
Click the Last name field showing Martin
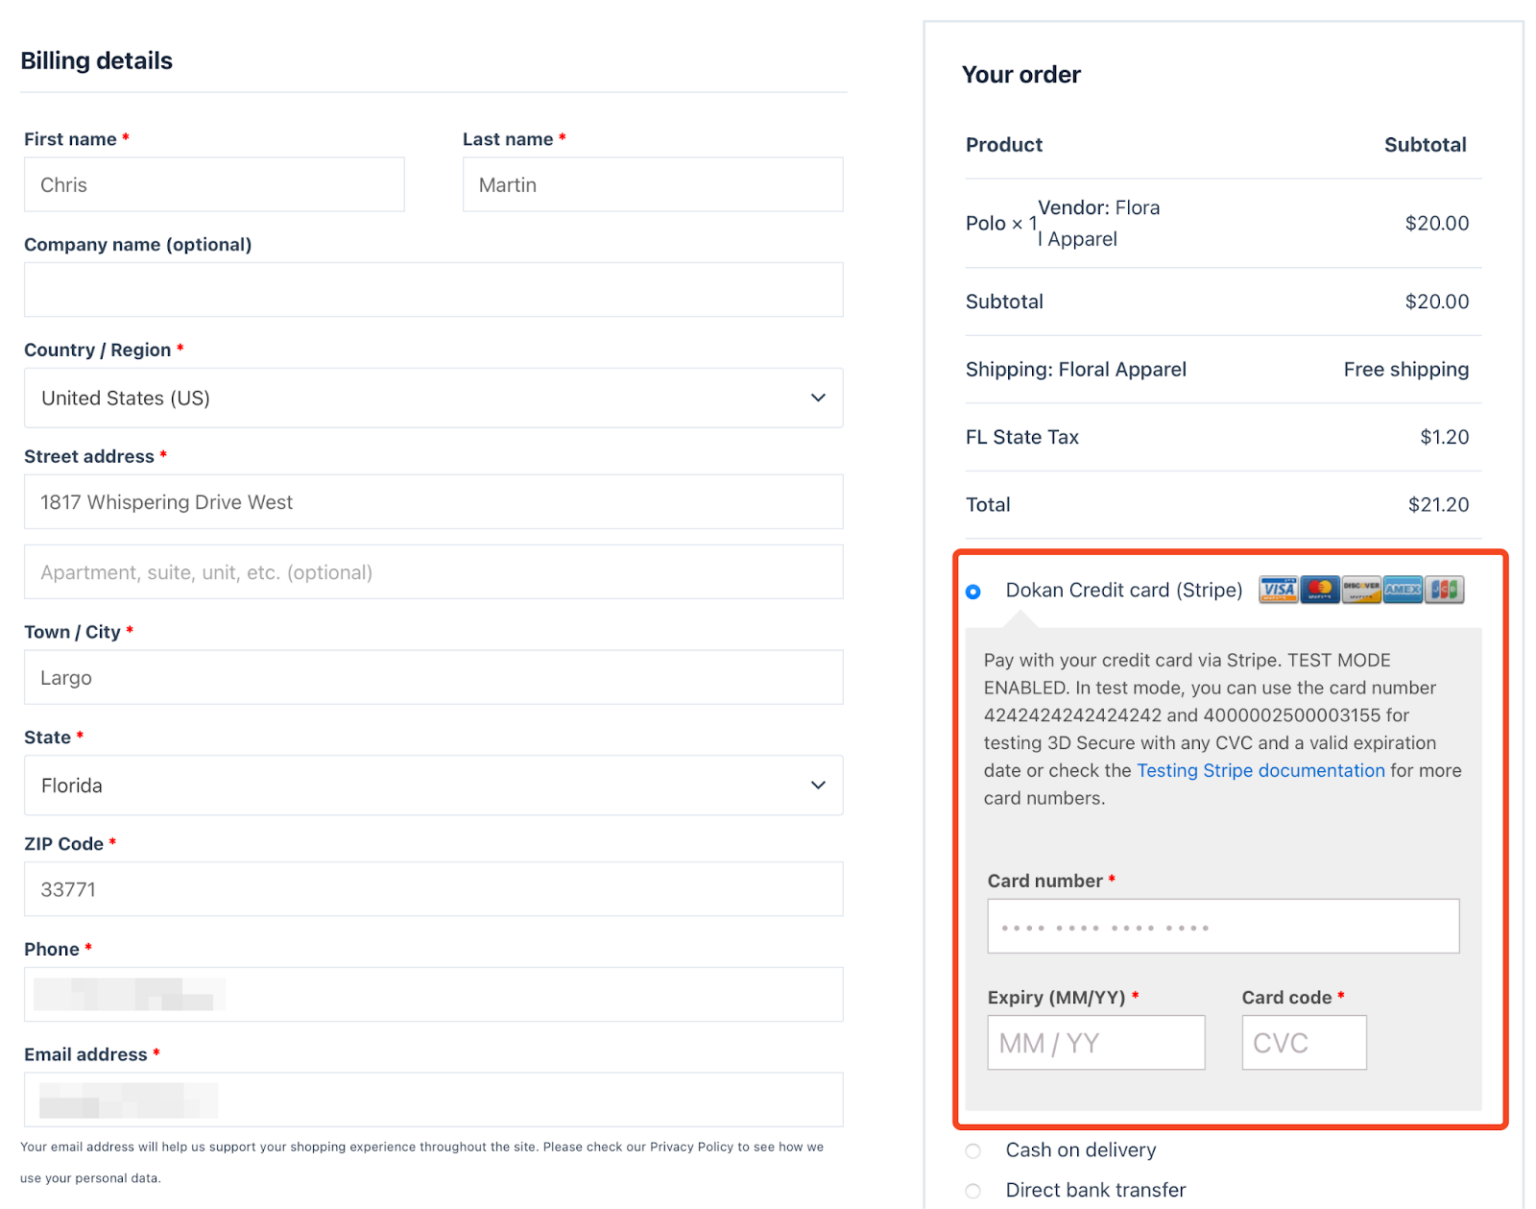[x=652, y=184]
